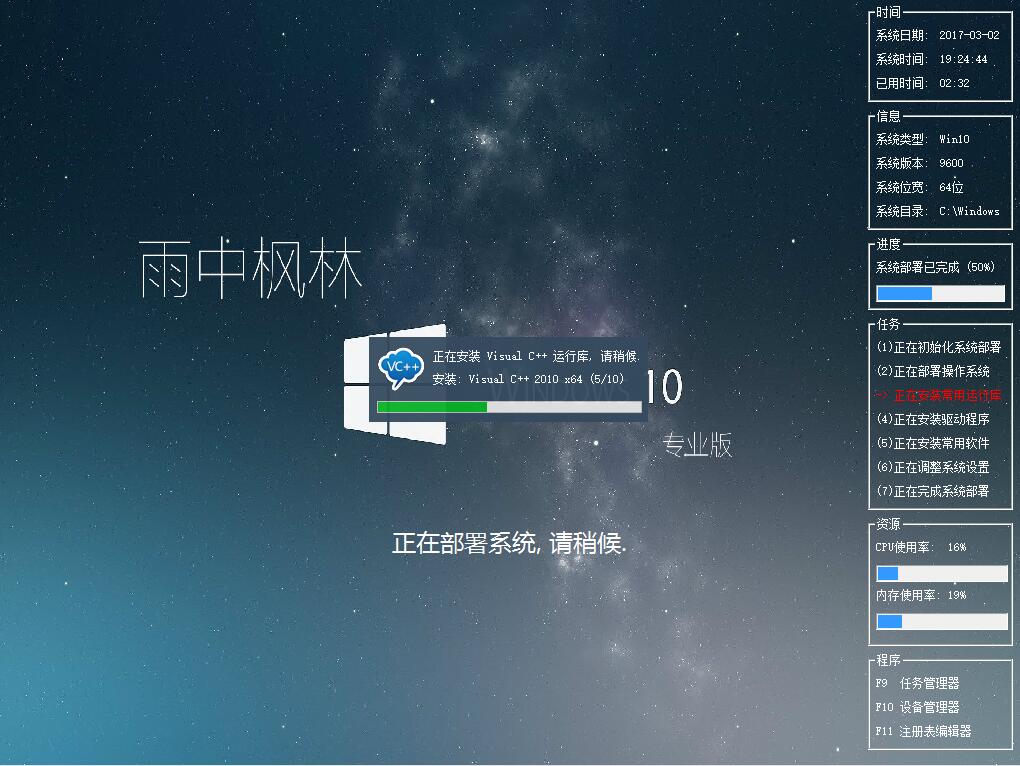Click the CPU usage bar
Image resolution: width=1020 pixels, height=766 pixels.
click(x=942, y=574)
